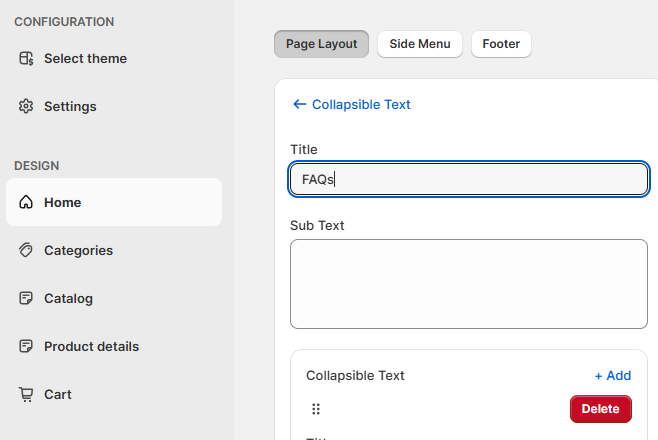The height and width of the screenshot is (440, 658).
Task: Click the Settings gear icon
Action: pyautogui.click(x=26, y=106)
